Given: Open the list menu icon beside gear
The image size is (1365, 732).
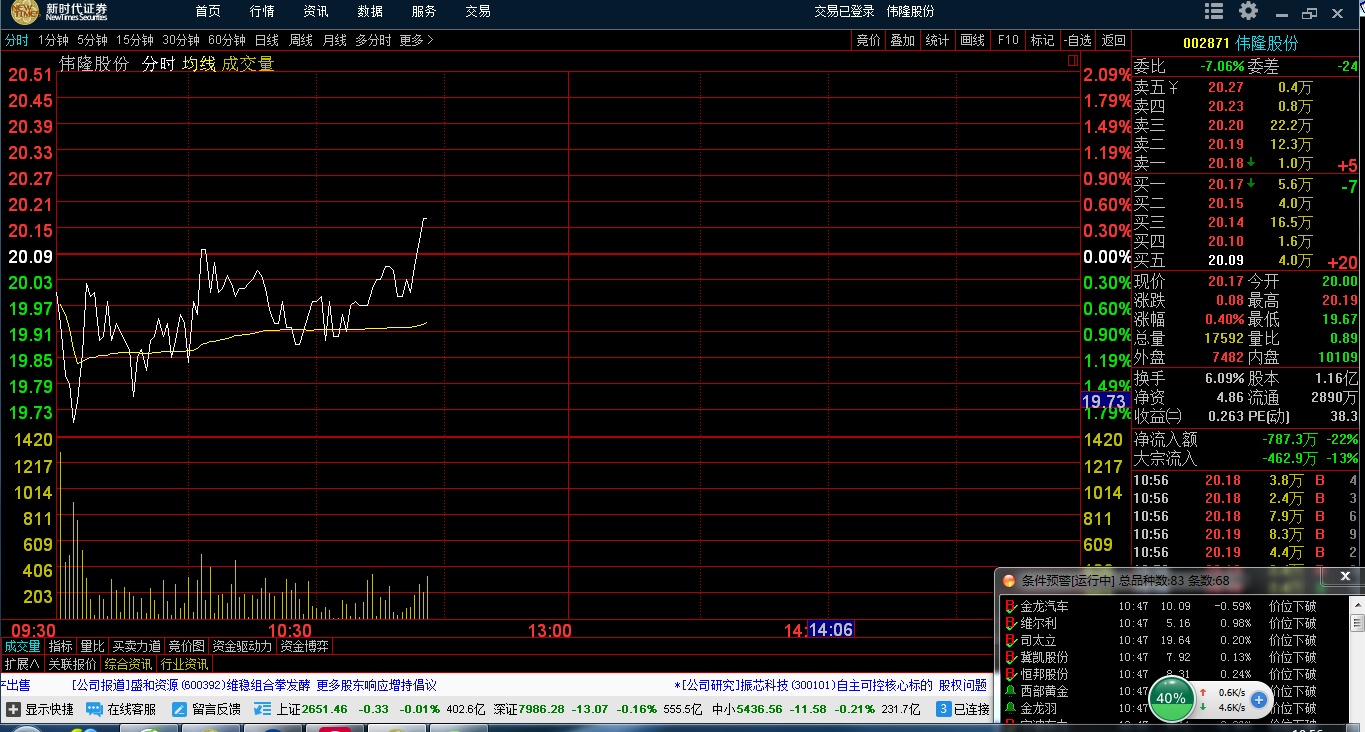Looking at the screenshot, I should (x=1214, y=11).
